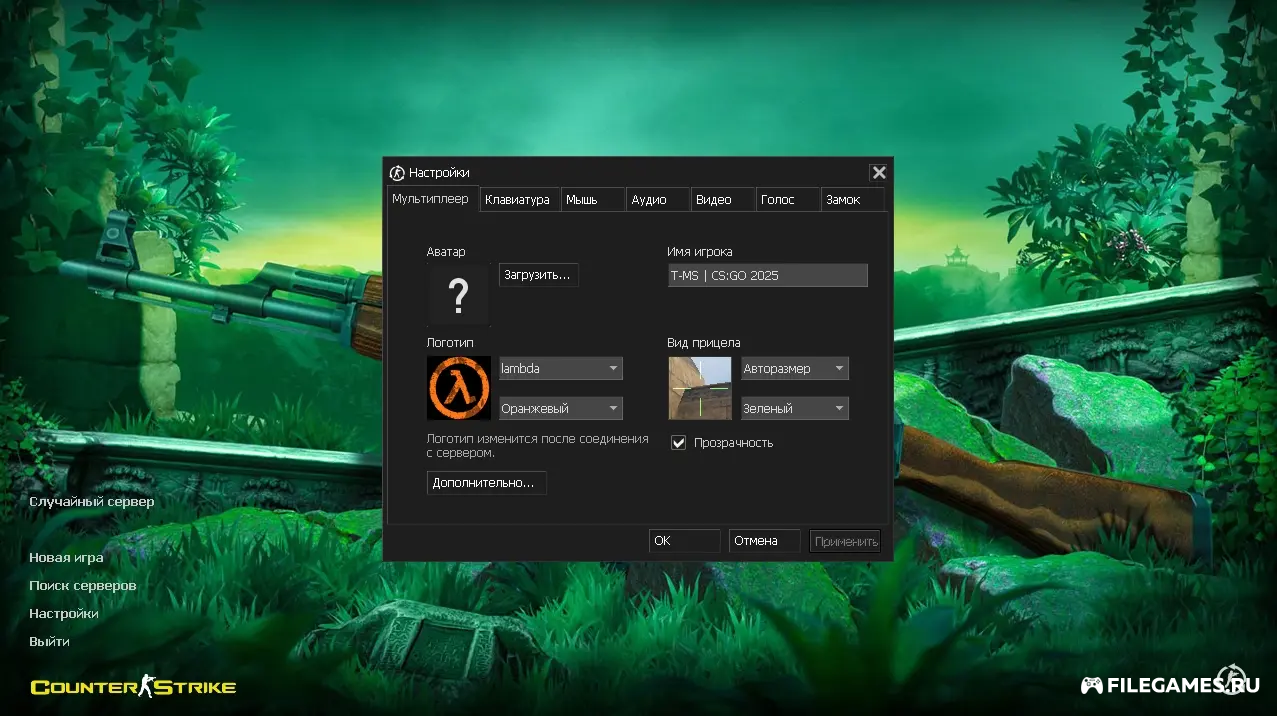
Task: Open the Замок tab
Action: point(853,200)
